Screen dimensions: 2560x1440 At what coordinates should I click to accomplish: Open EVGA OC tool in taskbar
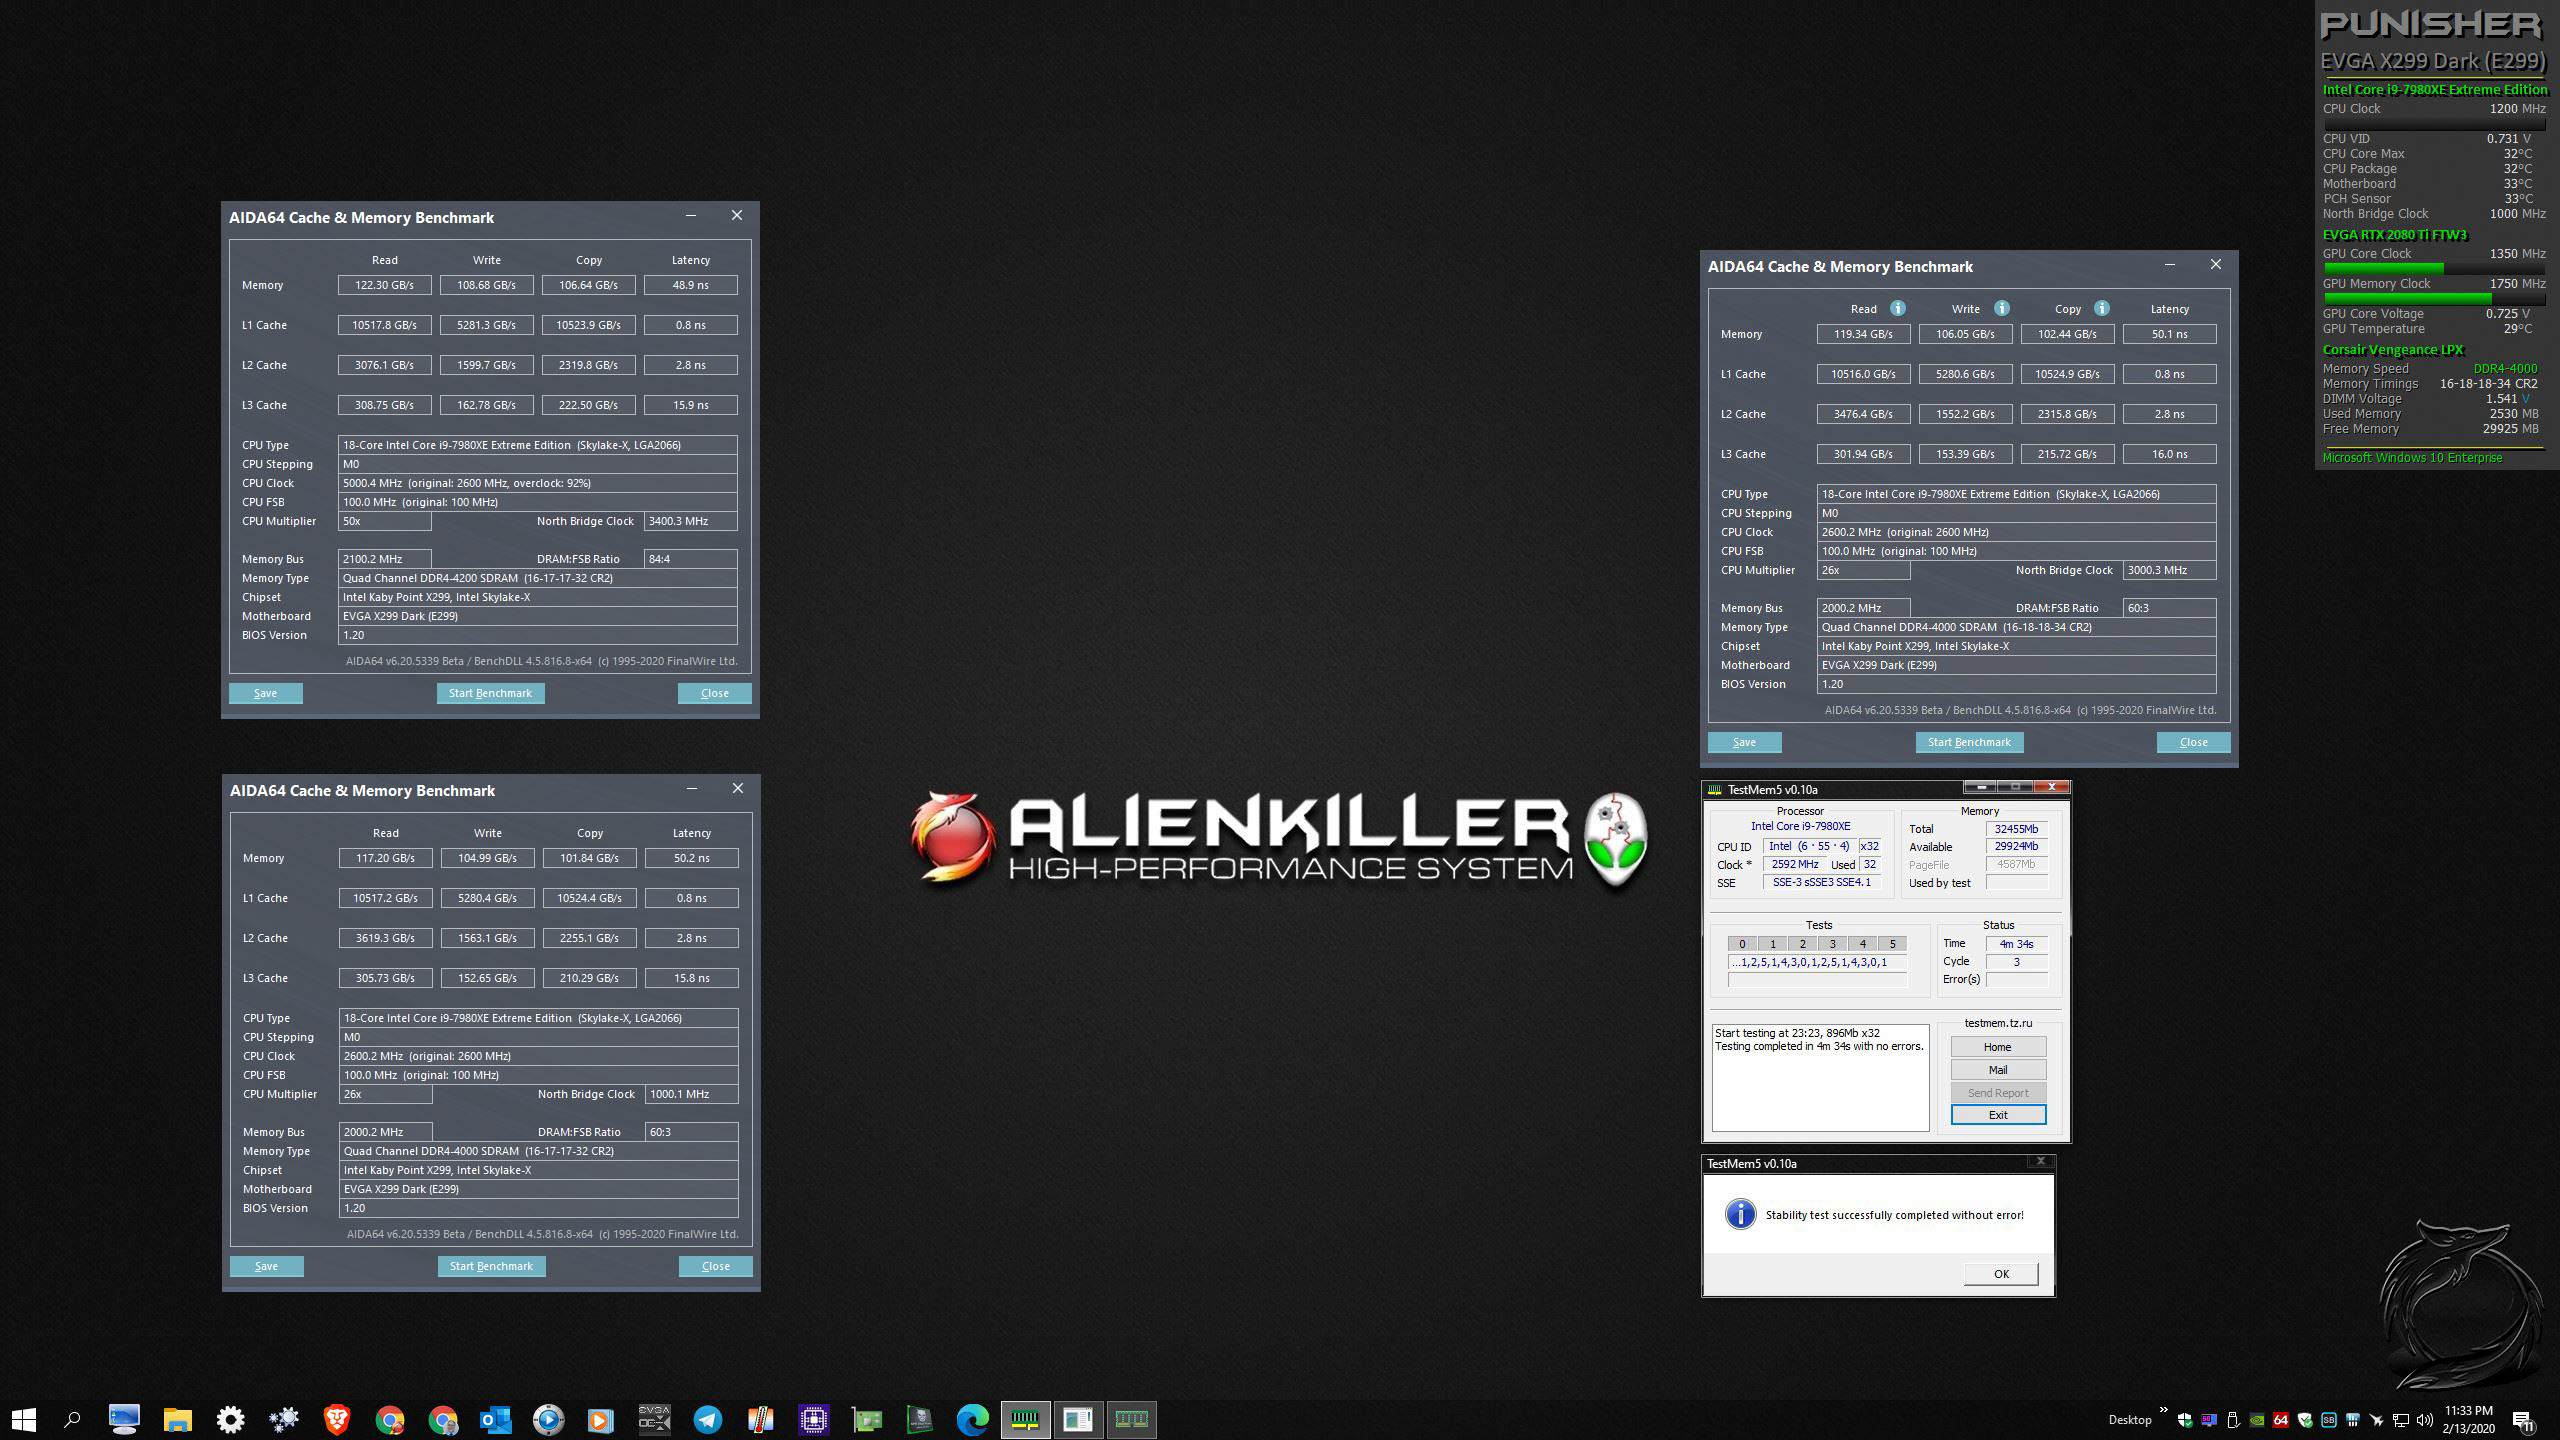654,1419
